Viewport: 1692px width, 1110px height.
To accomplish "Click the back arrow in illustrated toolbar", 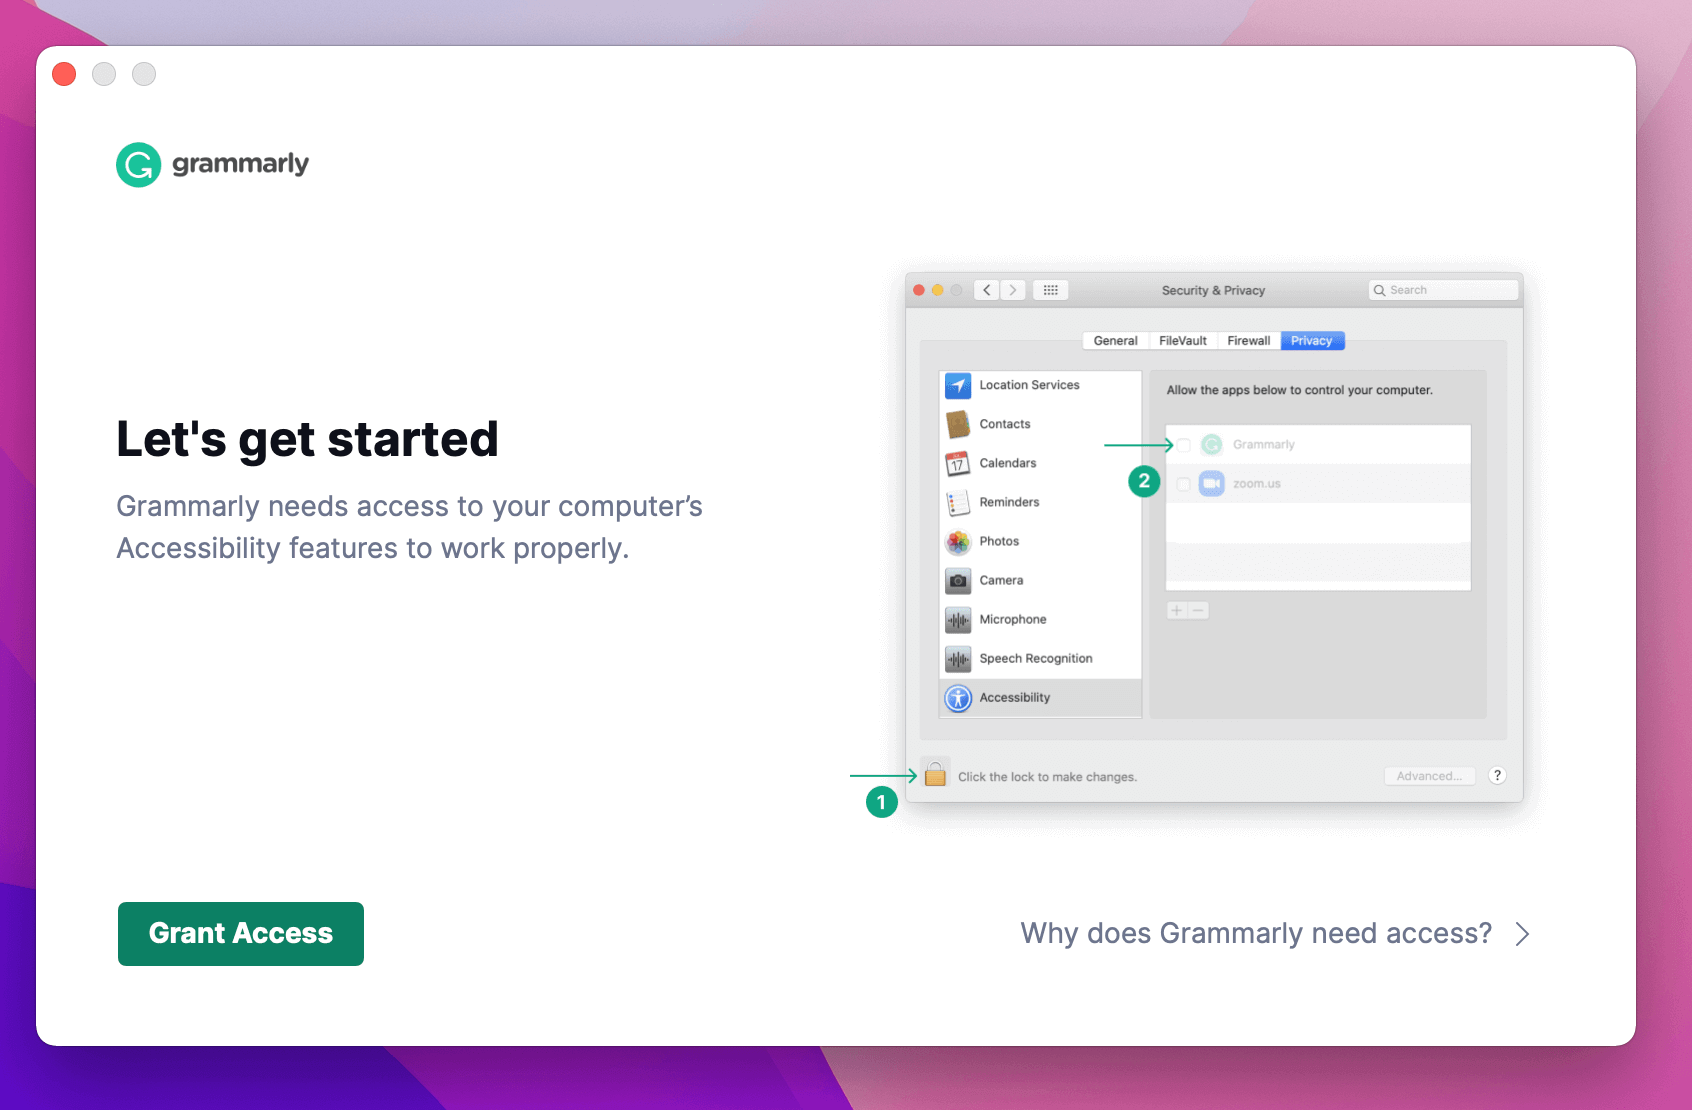I will click(x=987, y=290).
